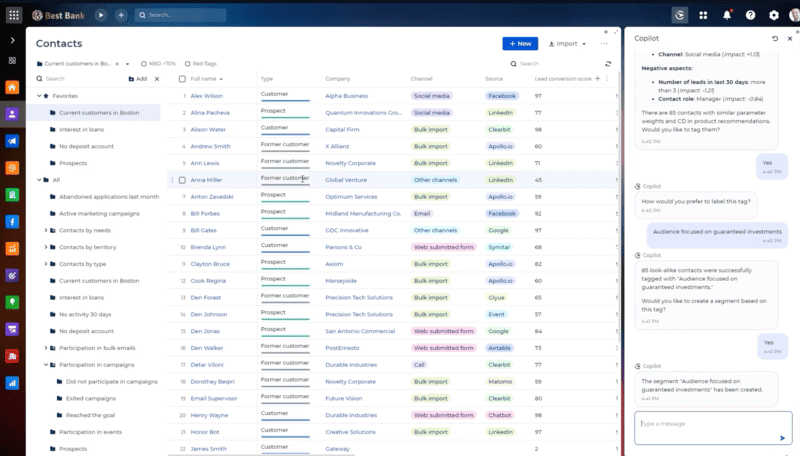Reset the Copilot conversation

775,38
